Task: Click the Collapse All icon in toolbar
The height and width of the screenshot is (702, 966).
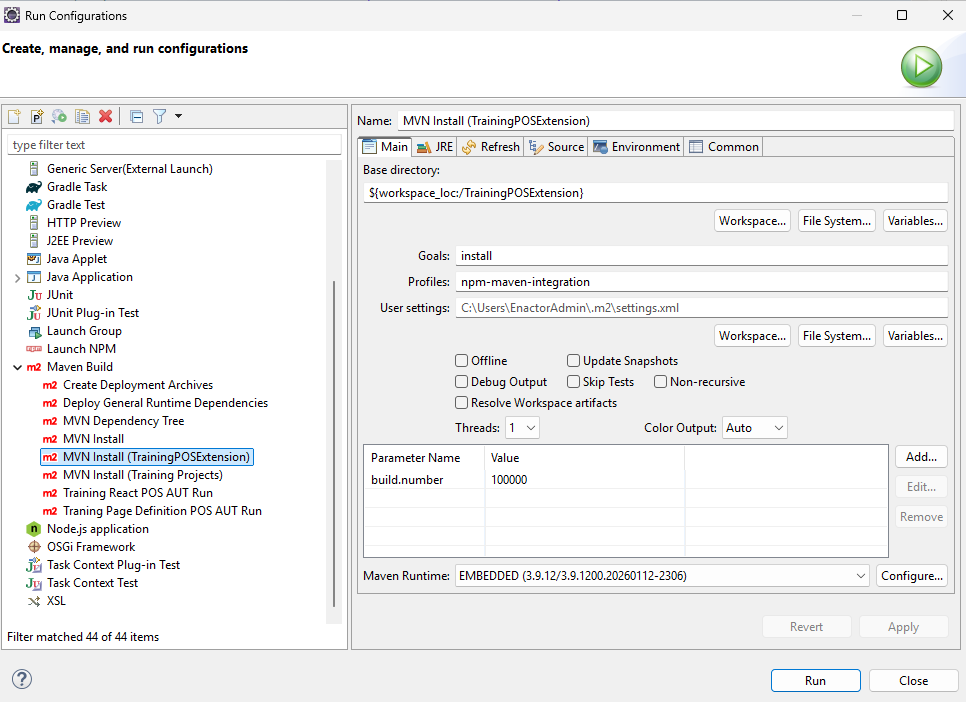Action: [x=137, y=116]
